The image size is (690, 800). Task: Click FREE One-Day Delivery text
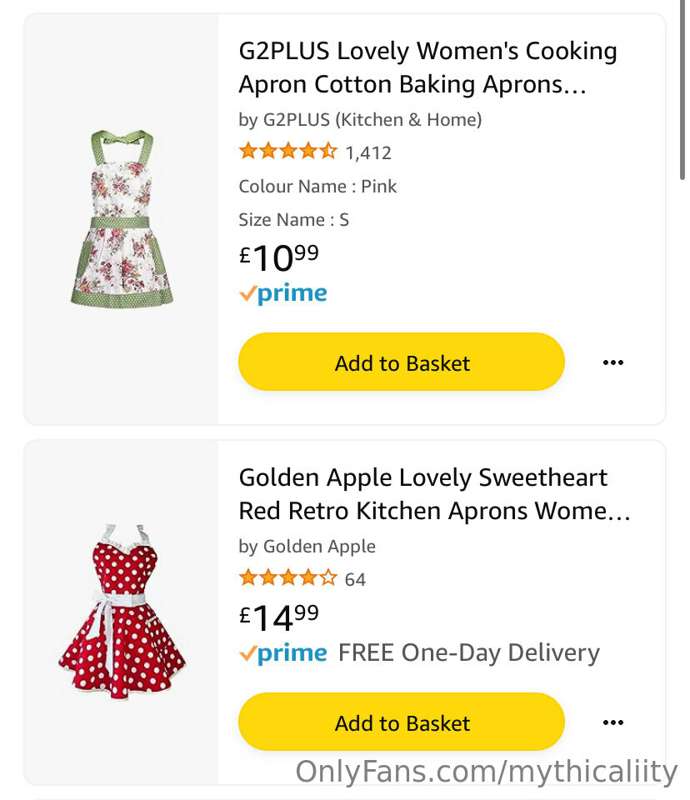[x=469, y=653]
